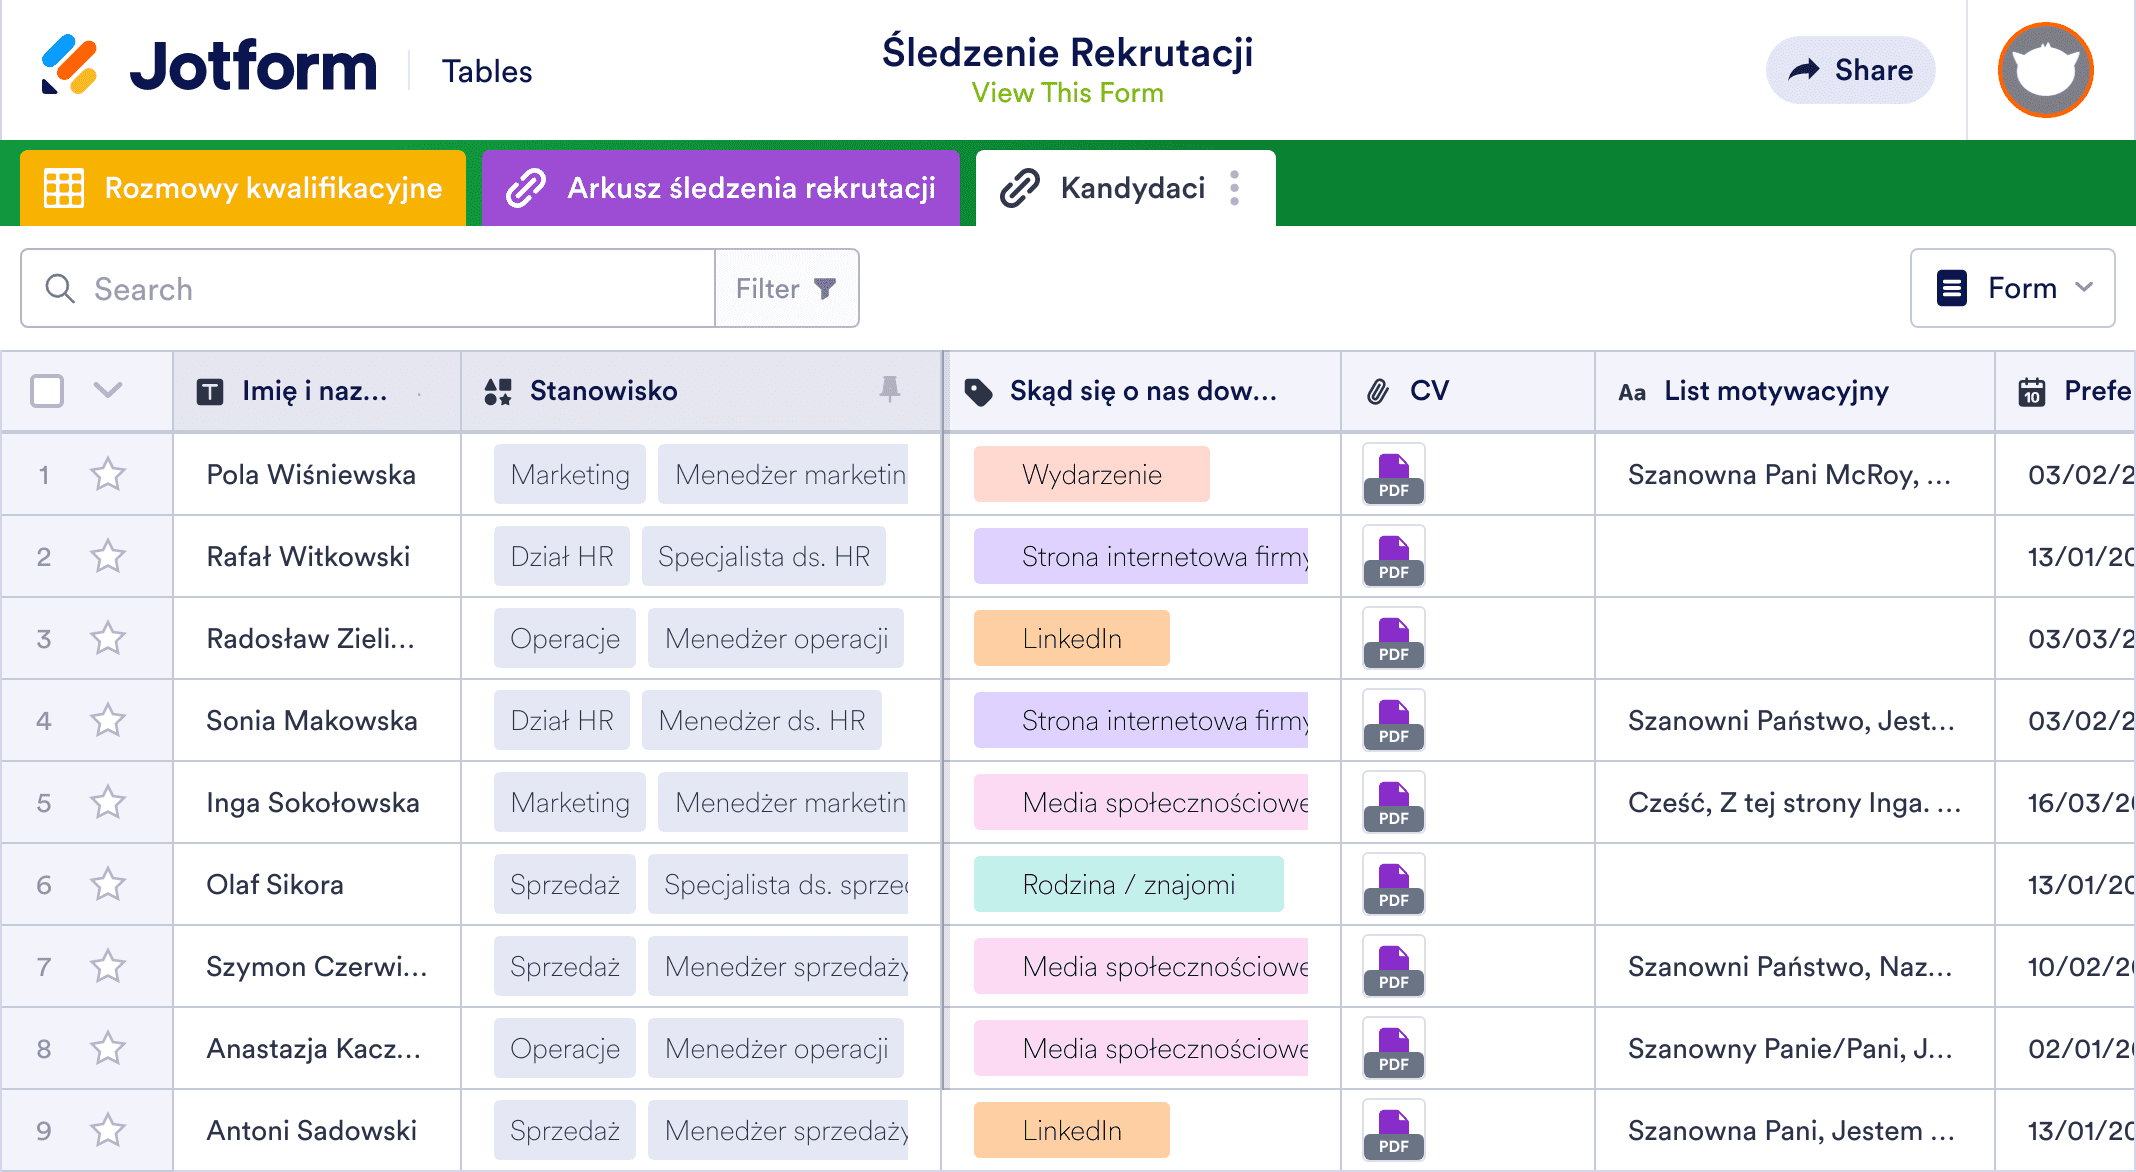The width and height of the screenshot is (2136, 1172).
Task: Open Pola Wiśniewska's CV PDF
Action: point(1392,474)
